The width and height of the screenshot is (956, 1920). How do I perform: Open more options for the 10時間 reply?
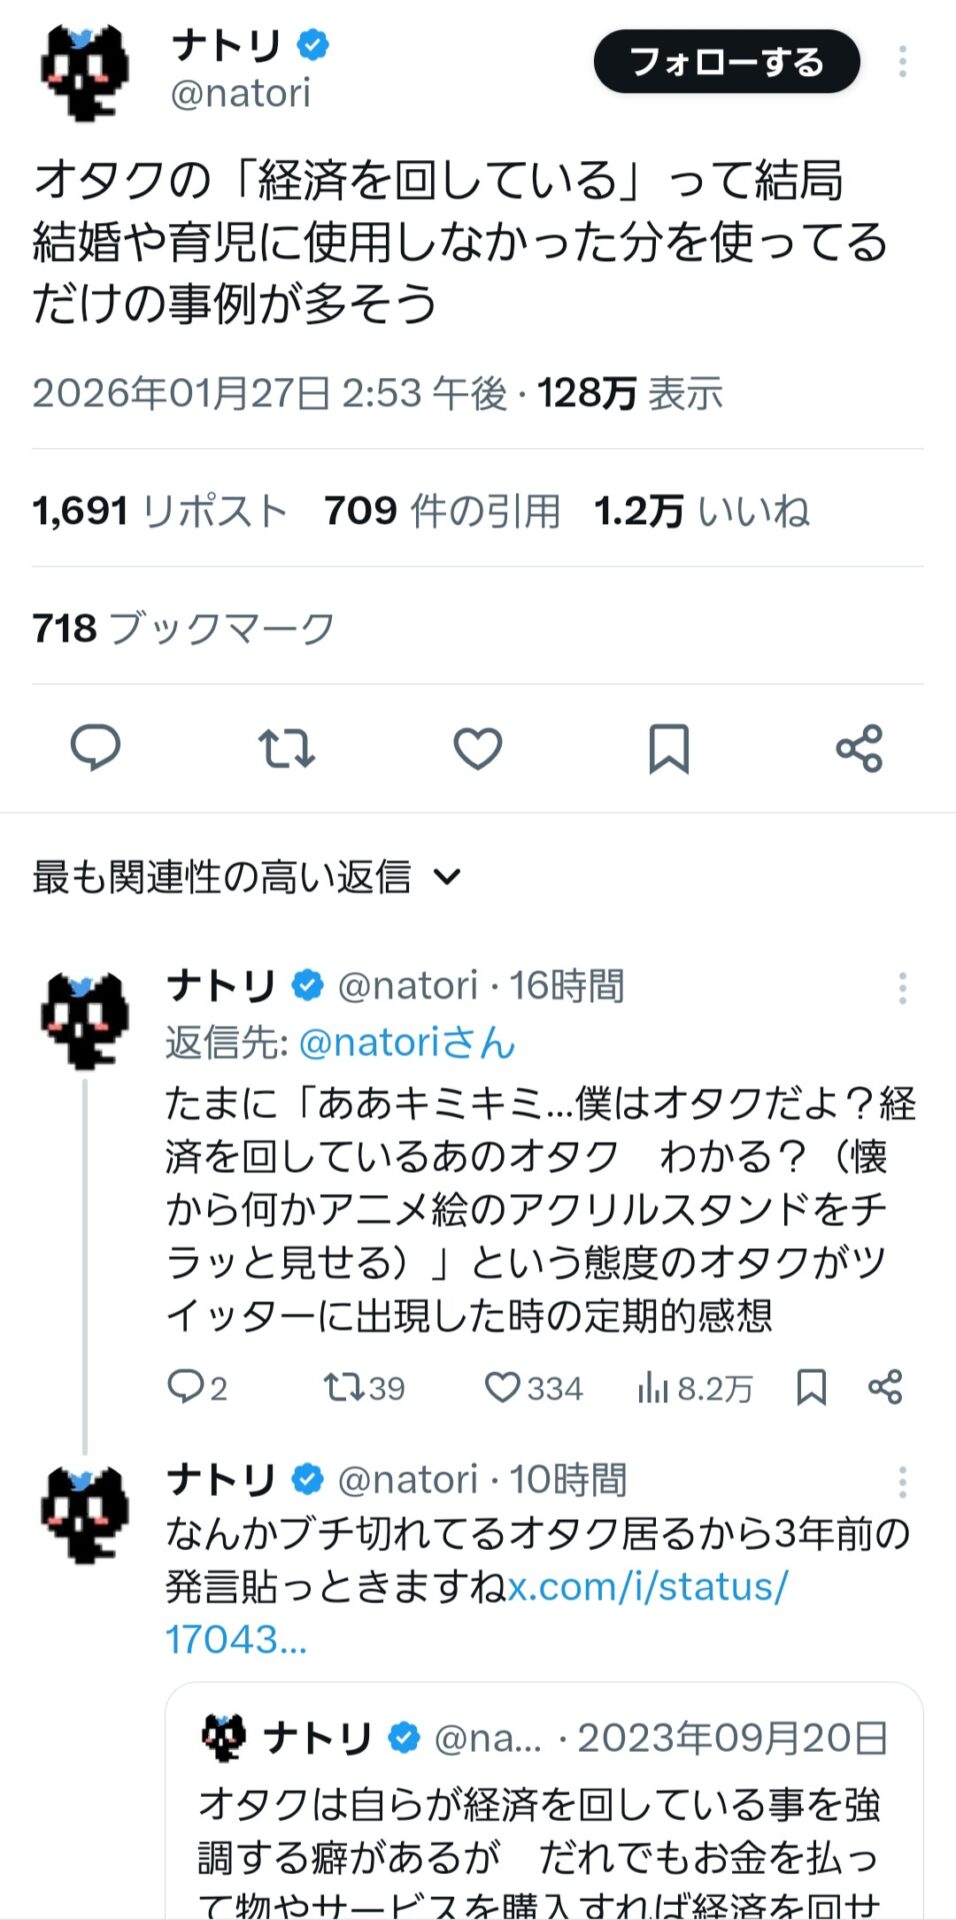[902, 1482]
